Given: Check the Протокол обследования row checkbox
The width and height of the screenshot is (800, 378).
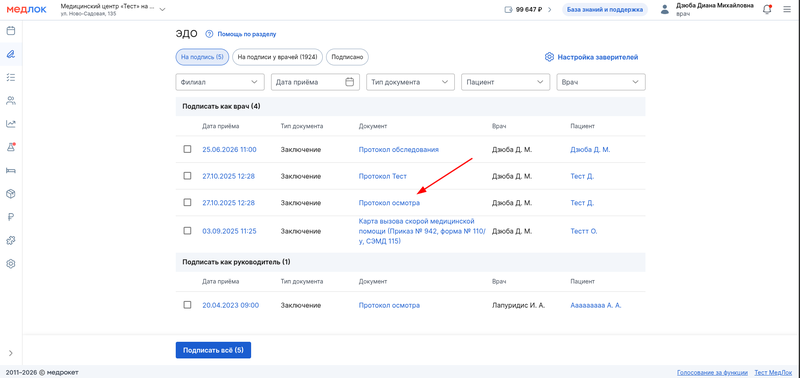Looking at the screenshot, I should [187, 149].
